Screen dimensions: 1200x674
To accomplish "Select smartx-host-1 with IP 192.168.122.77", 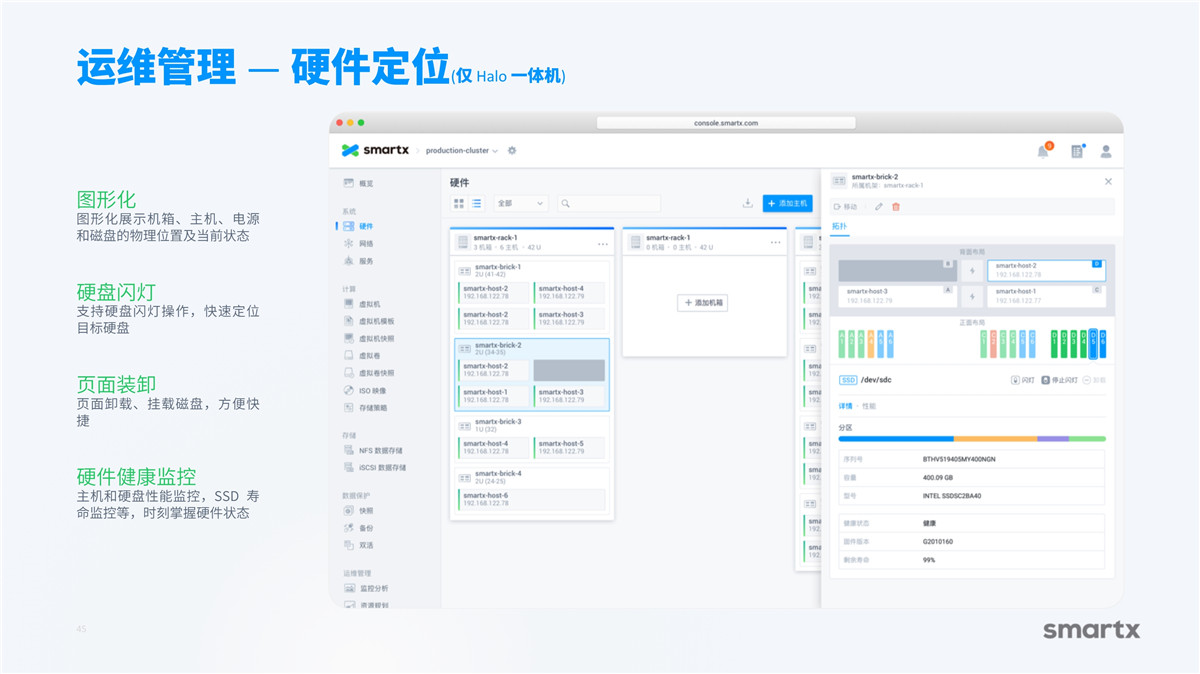I will [1046, 296].
